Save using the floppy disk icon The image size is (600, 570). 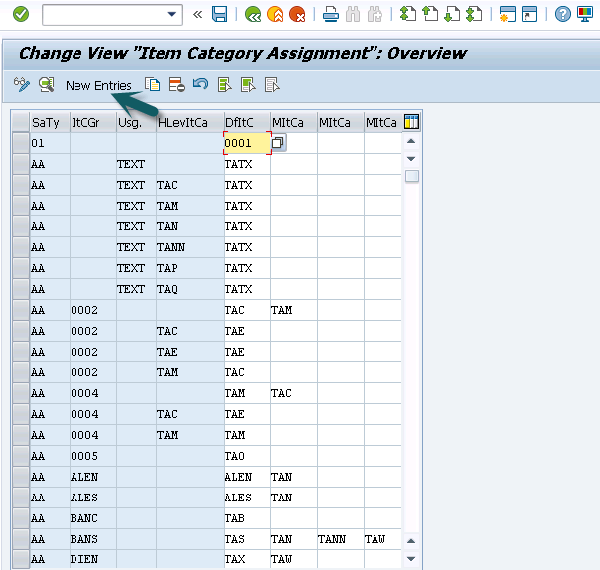point(220,15)
